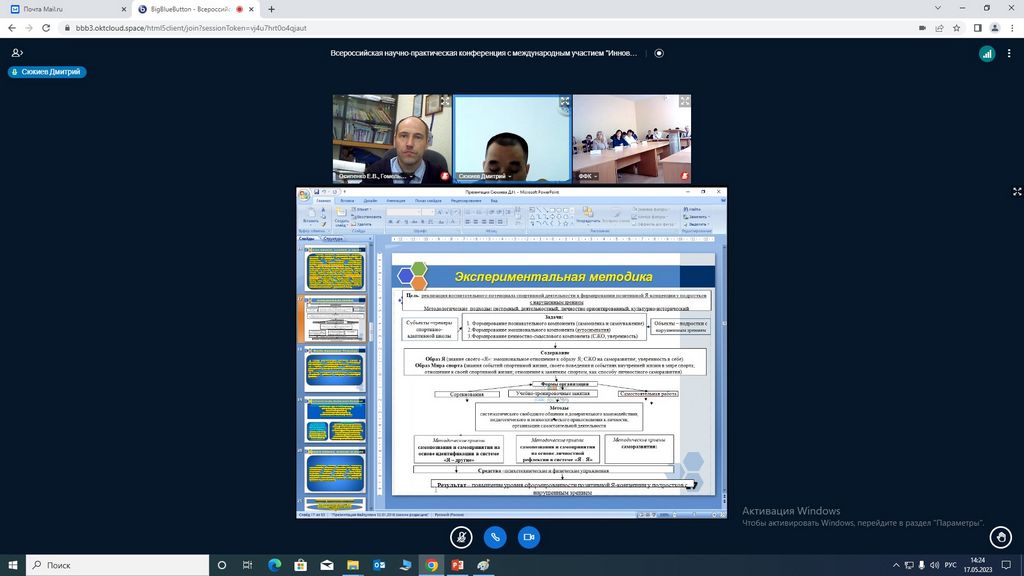Screen dimensions: 1024x576
Task: Toggle webcam sharing with the camera button
Action: [x=529, y=537]
